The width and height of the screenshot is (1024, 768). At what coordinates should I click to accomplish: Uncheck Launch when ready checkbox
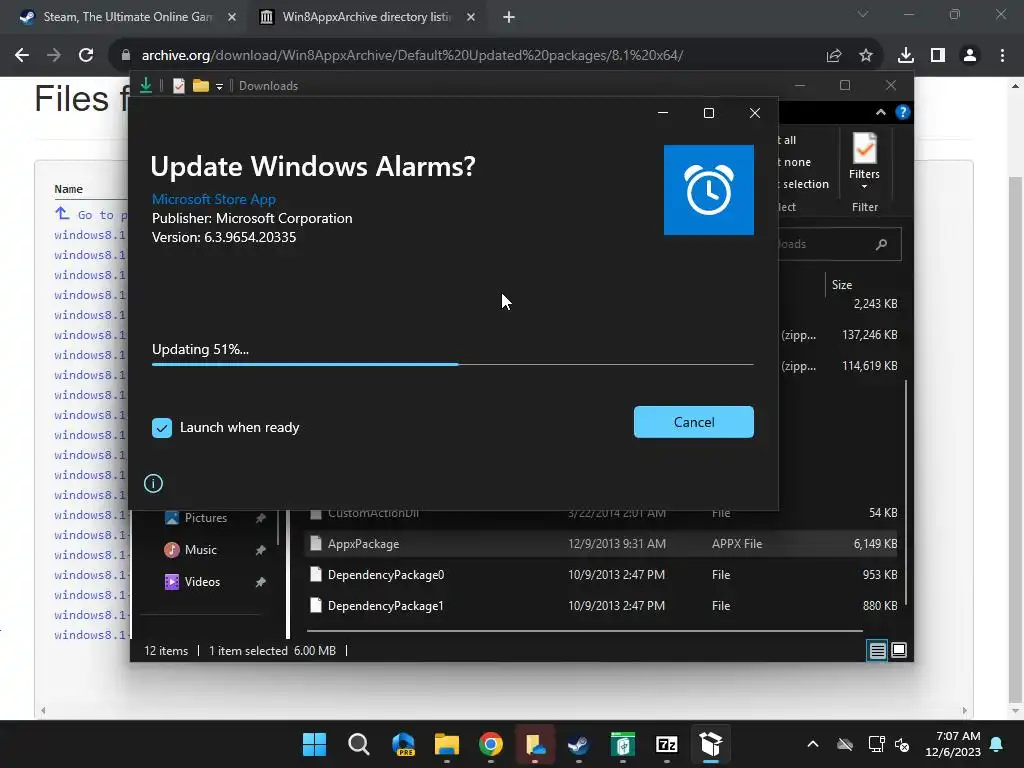(x=162, y=428)
